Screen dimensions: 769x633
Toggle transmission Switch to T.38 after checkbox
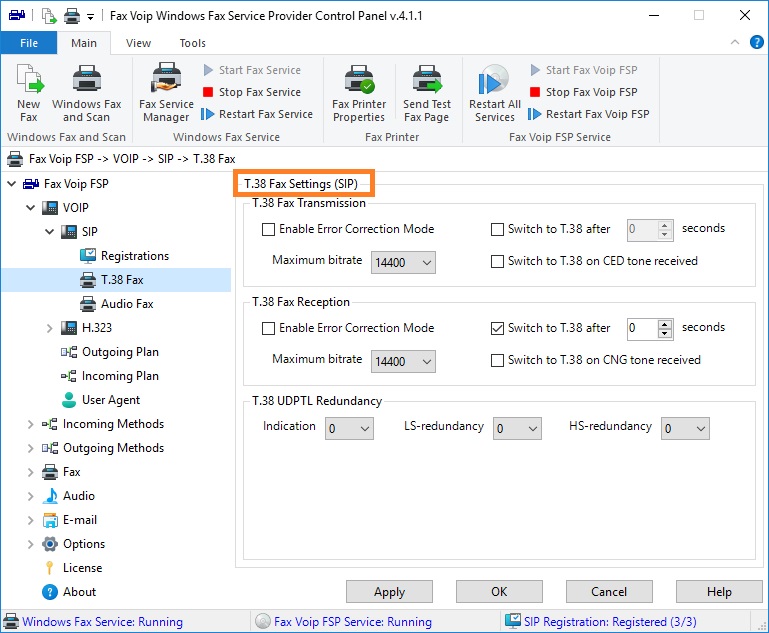pos(497,229)
